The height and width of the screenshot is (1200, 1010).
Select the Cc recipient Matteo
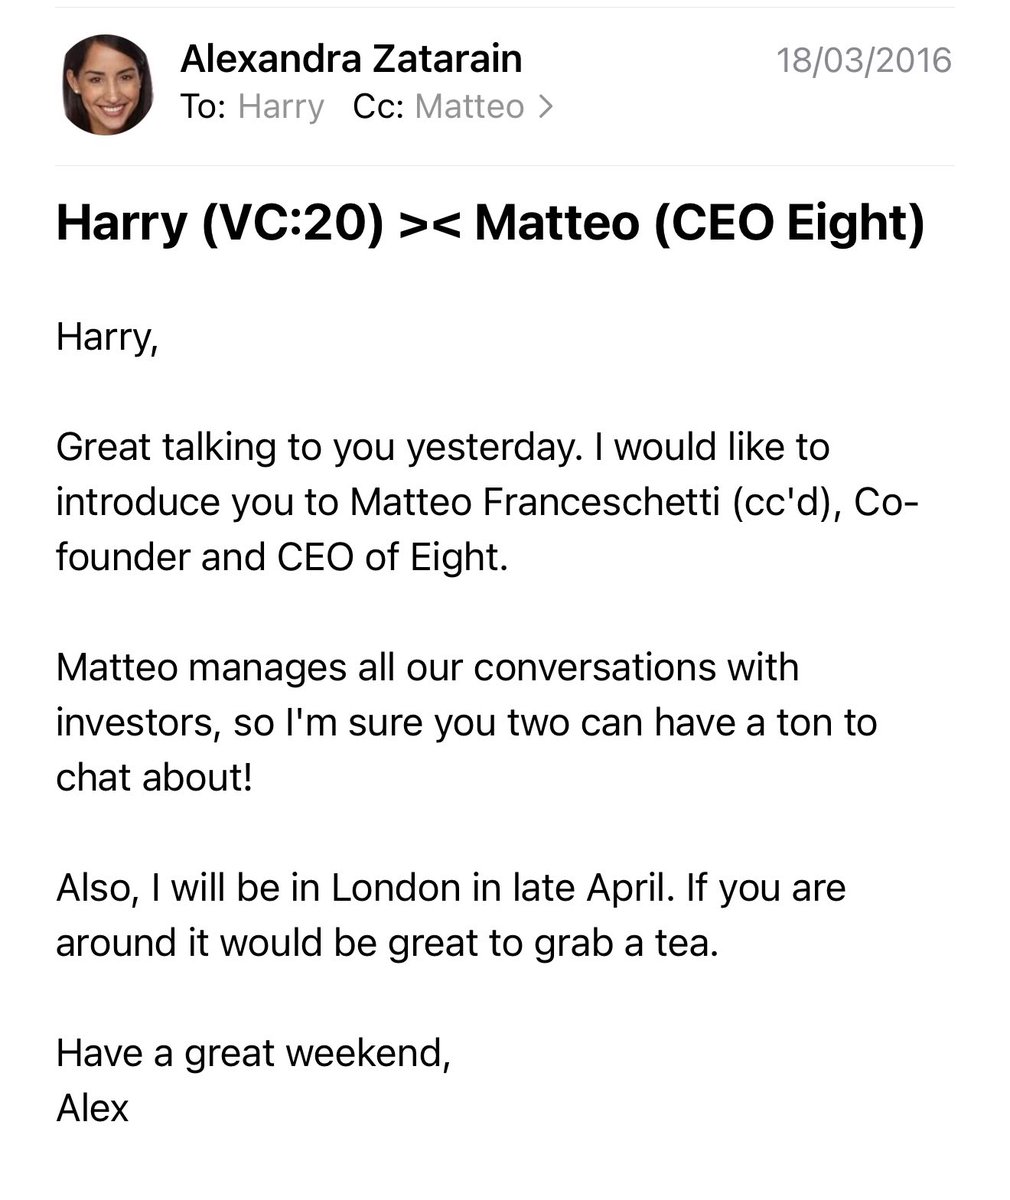pos(469,106)
